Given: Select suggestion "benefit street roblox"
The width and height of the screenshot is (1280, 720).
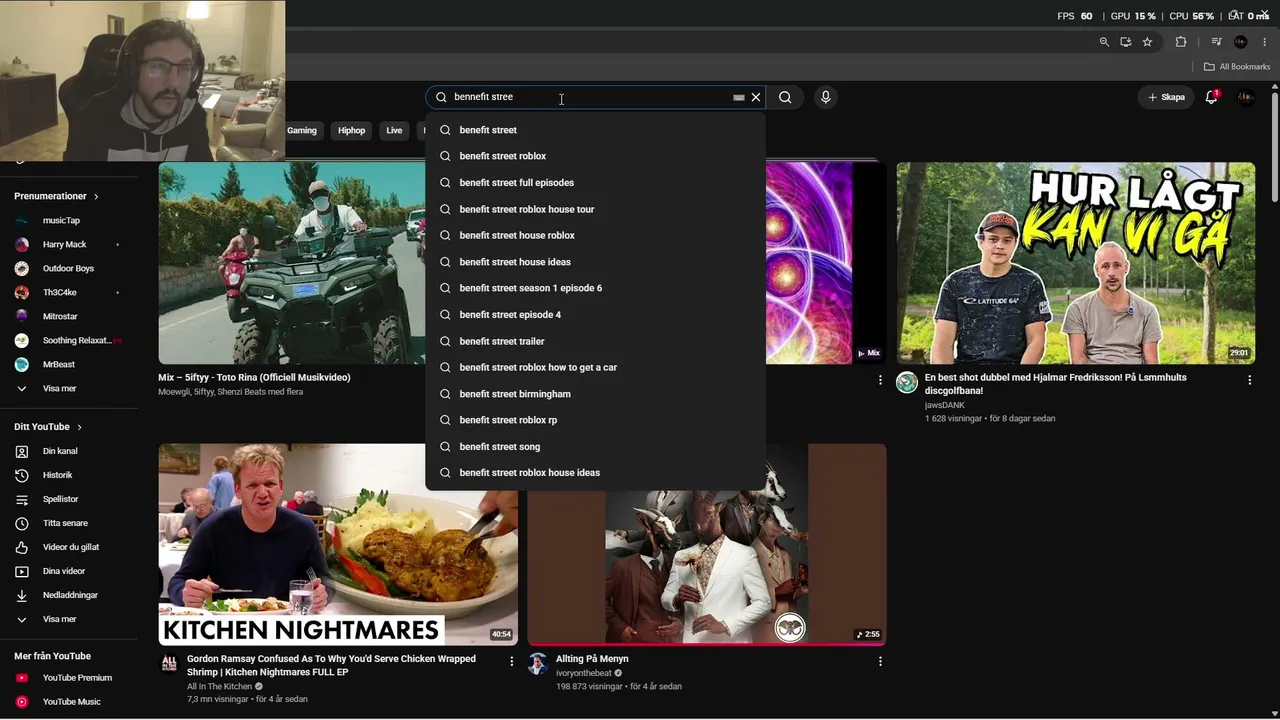Looking at the screenshot, I should click(596, 156).
